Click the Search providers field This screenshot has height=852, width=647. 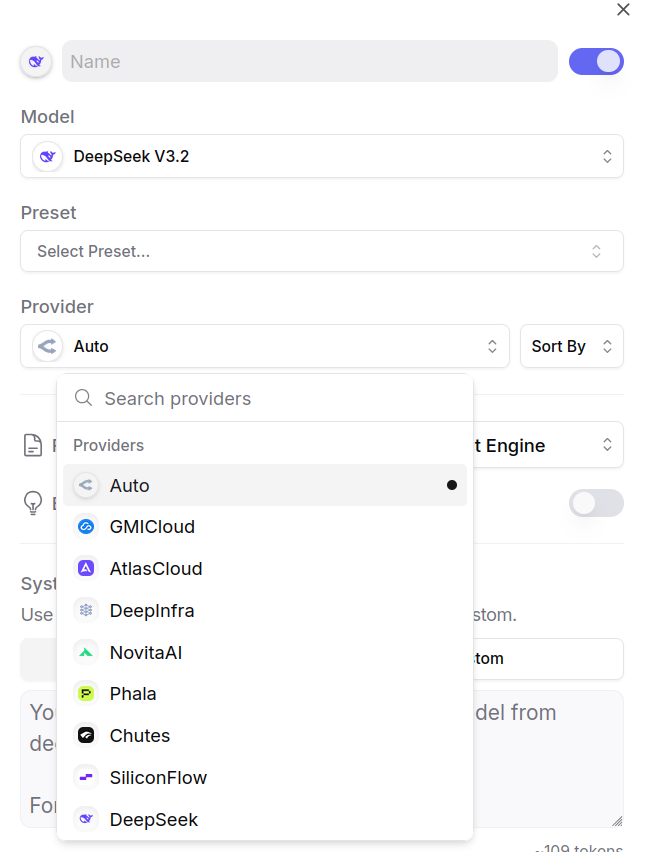coord(280,399)
